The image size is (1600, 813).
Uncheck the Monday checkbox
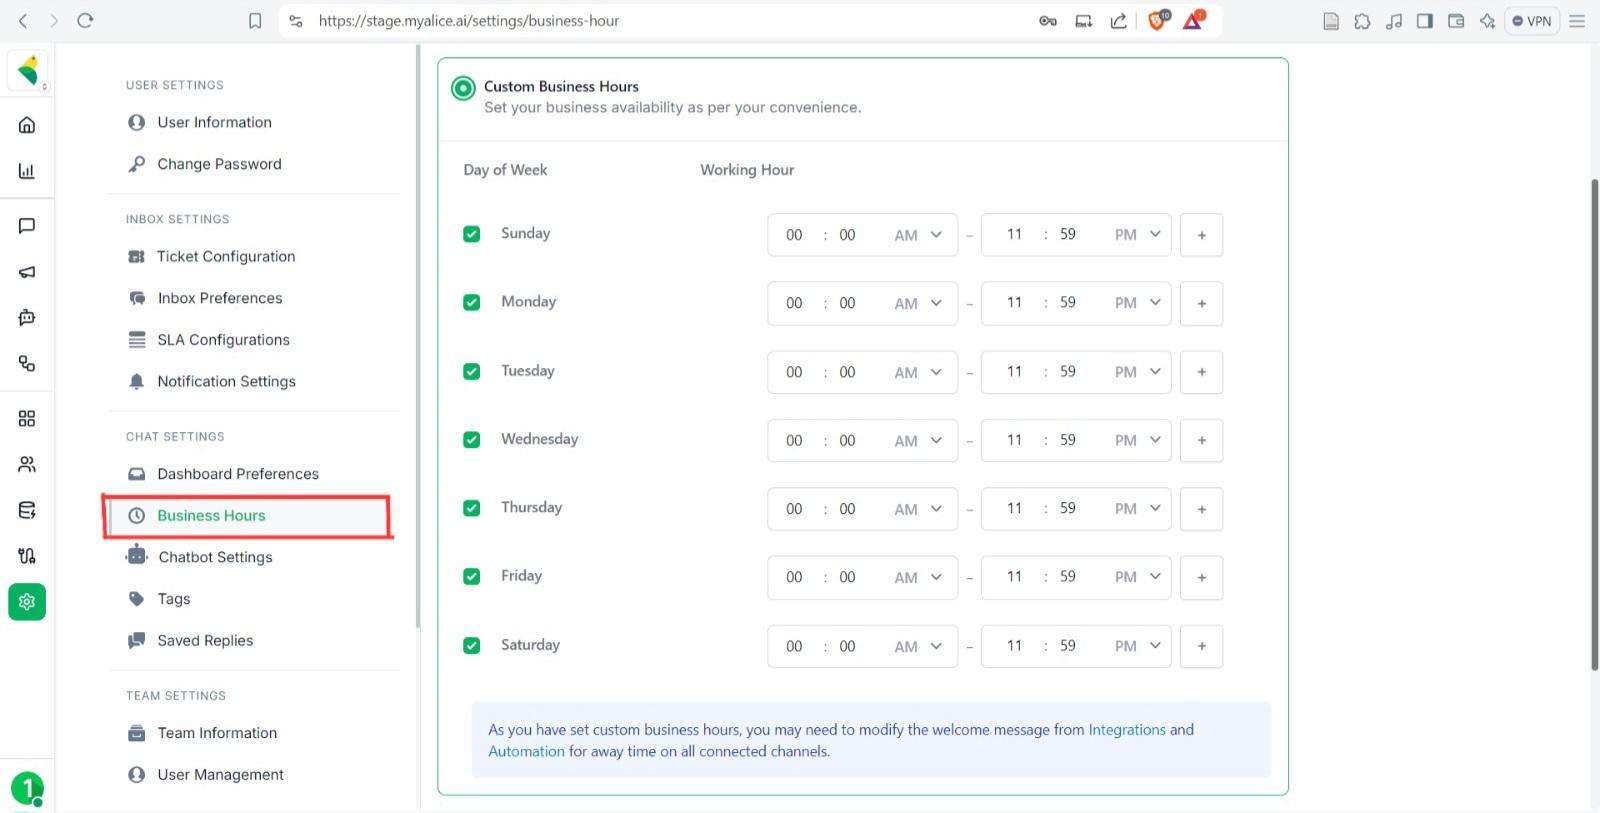click(x=472, y=302)
